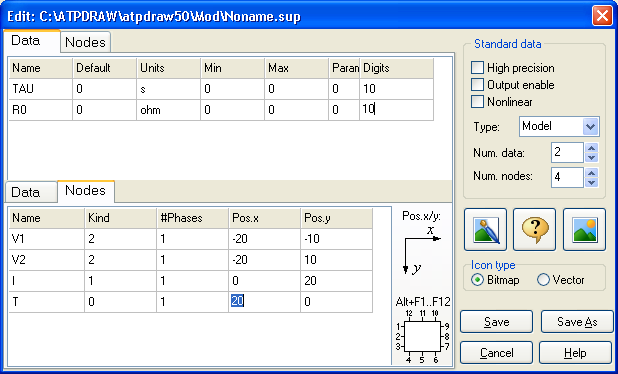Click the #Phases column header

pyautogui.click(x=192, y=218)
